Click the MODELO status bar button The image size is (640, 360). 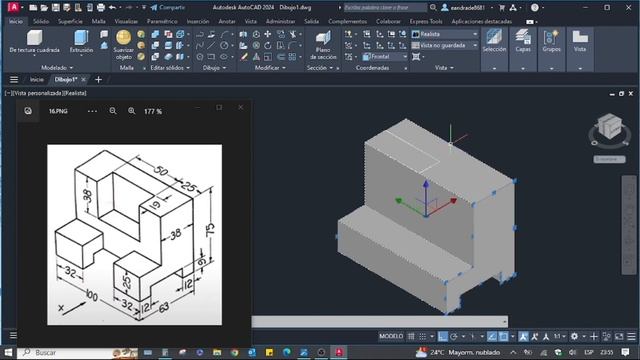pos(391,336)
